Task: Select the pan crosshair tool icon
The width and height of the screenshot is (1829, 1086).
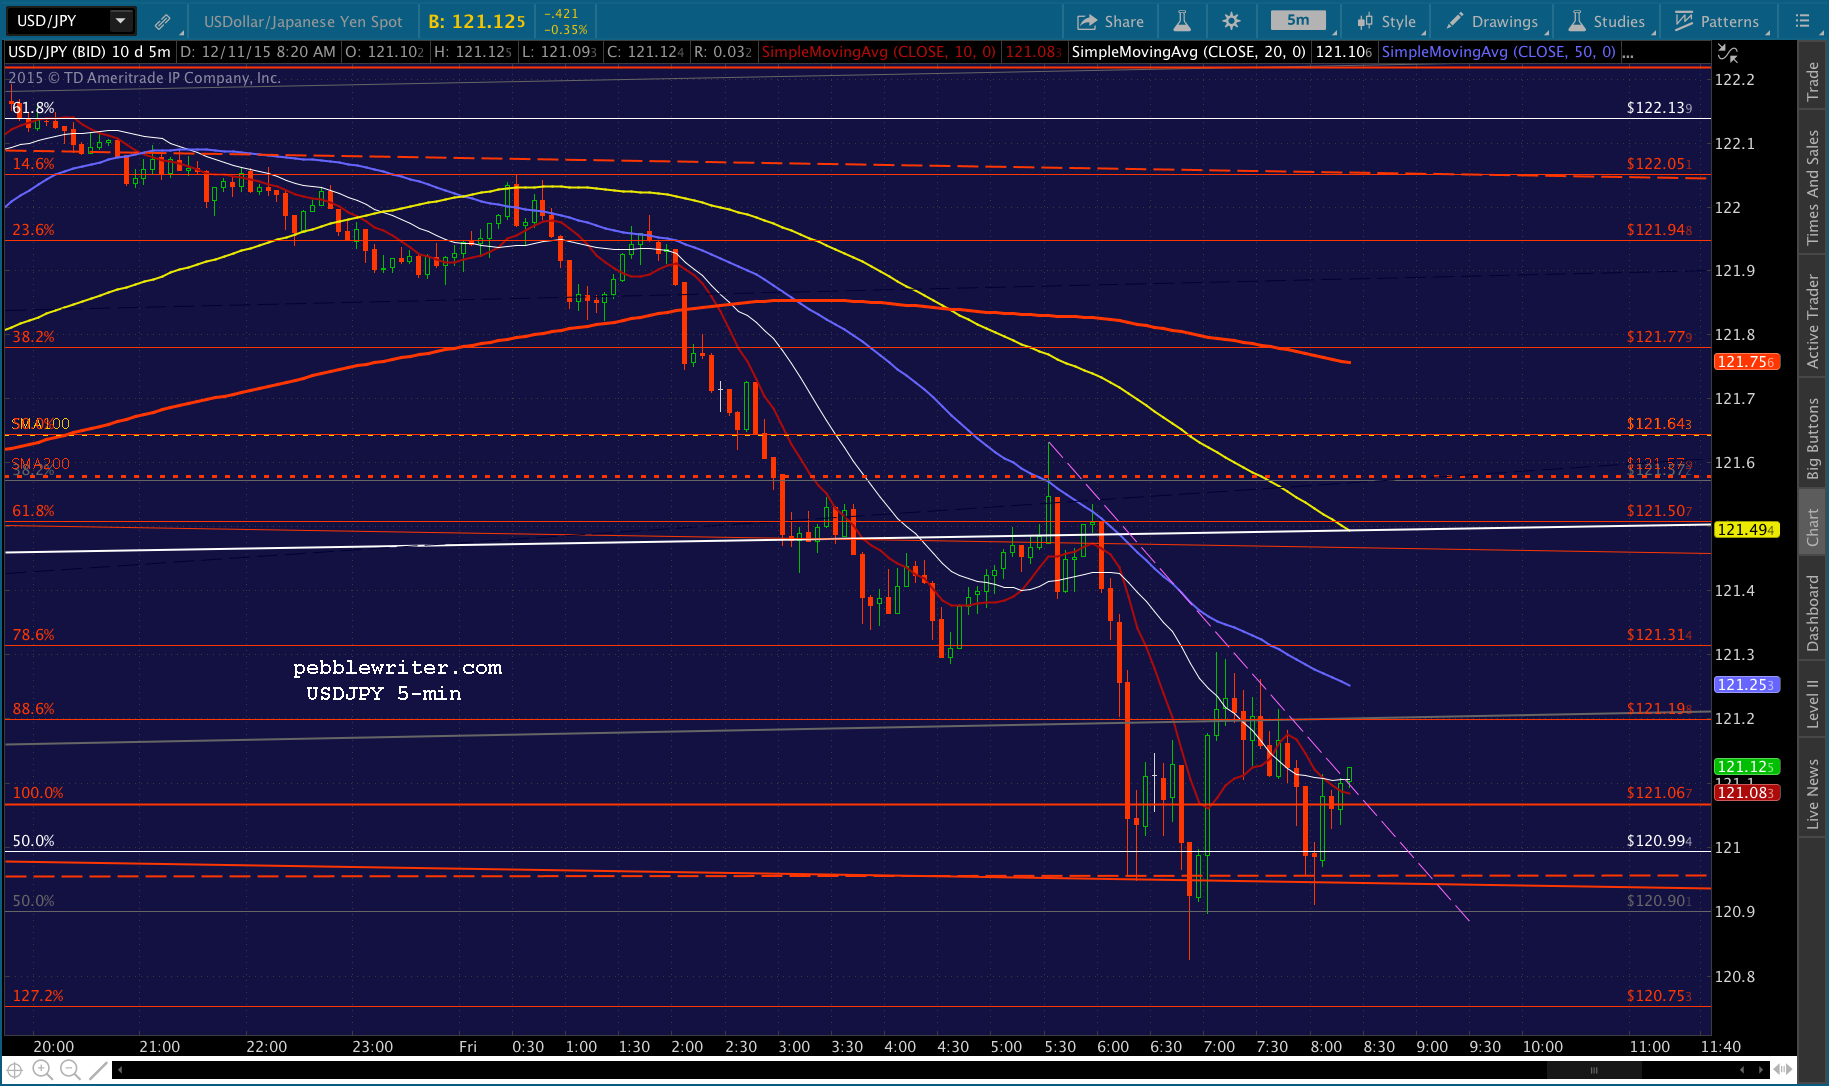Action: coord(15,1070)
